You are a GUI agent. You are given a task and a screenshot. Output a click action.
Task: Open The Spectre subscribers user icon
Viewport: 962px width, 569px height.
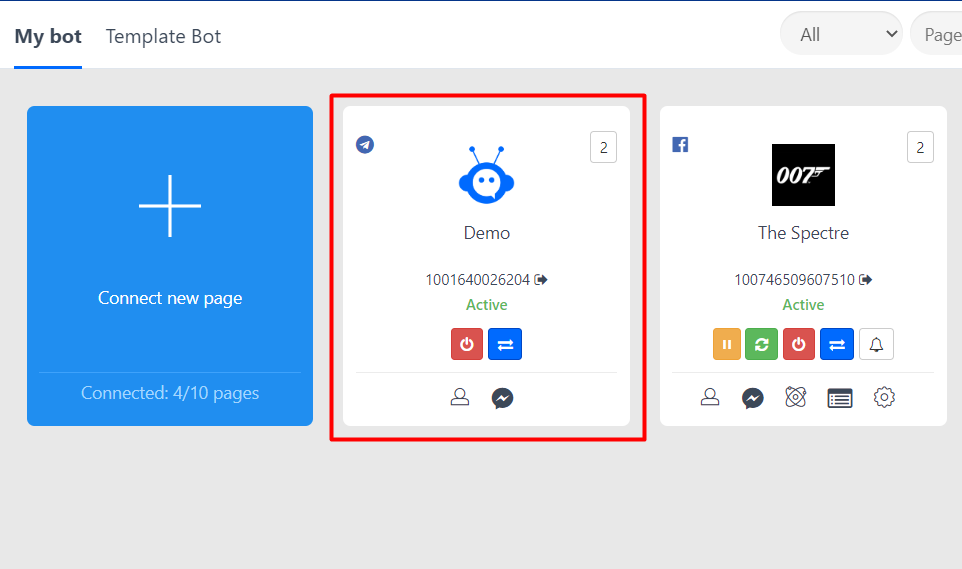pos(710,398)
